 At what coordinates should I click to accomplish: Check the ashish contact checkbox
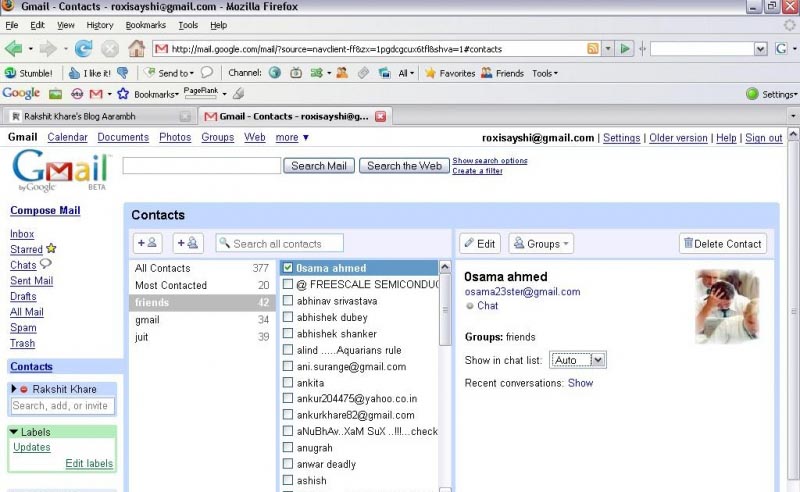(x=288, y=480)
